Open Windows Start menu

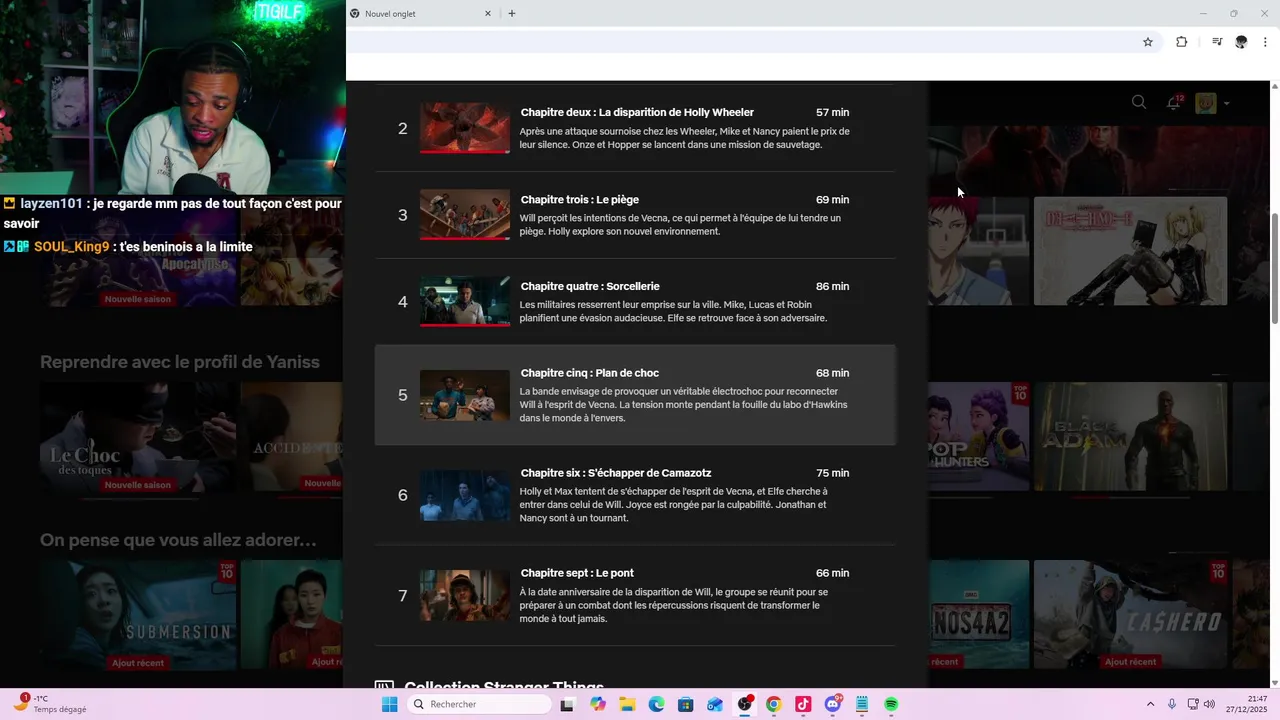tap(389, 704)
